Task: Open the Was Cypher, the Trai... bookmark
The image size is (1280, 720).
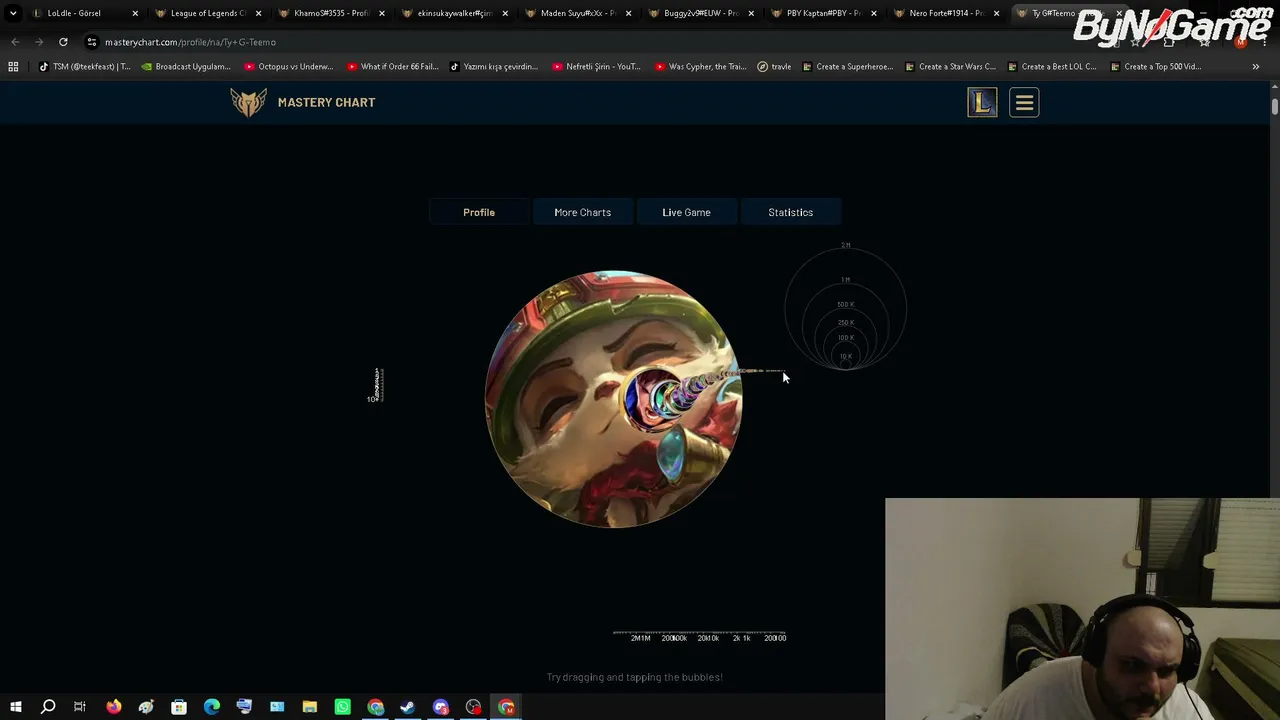Action: (x=701, y=67)
